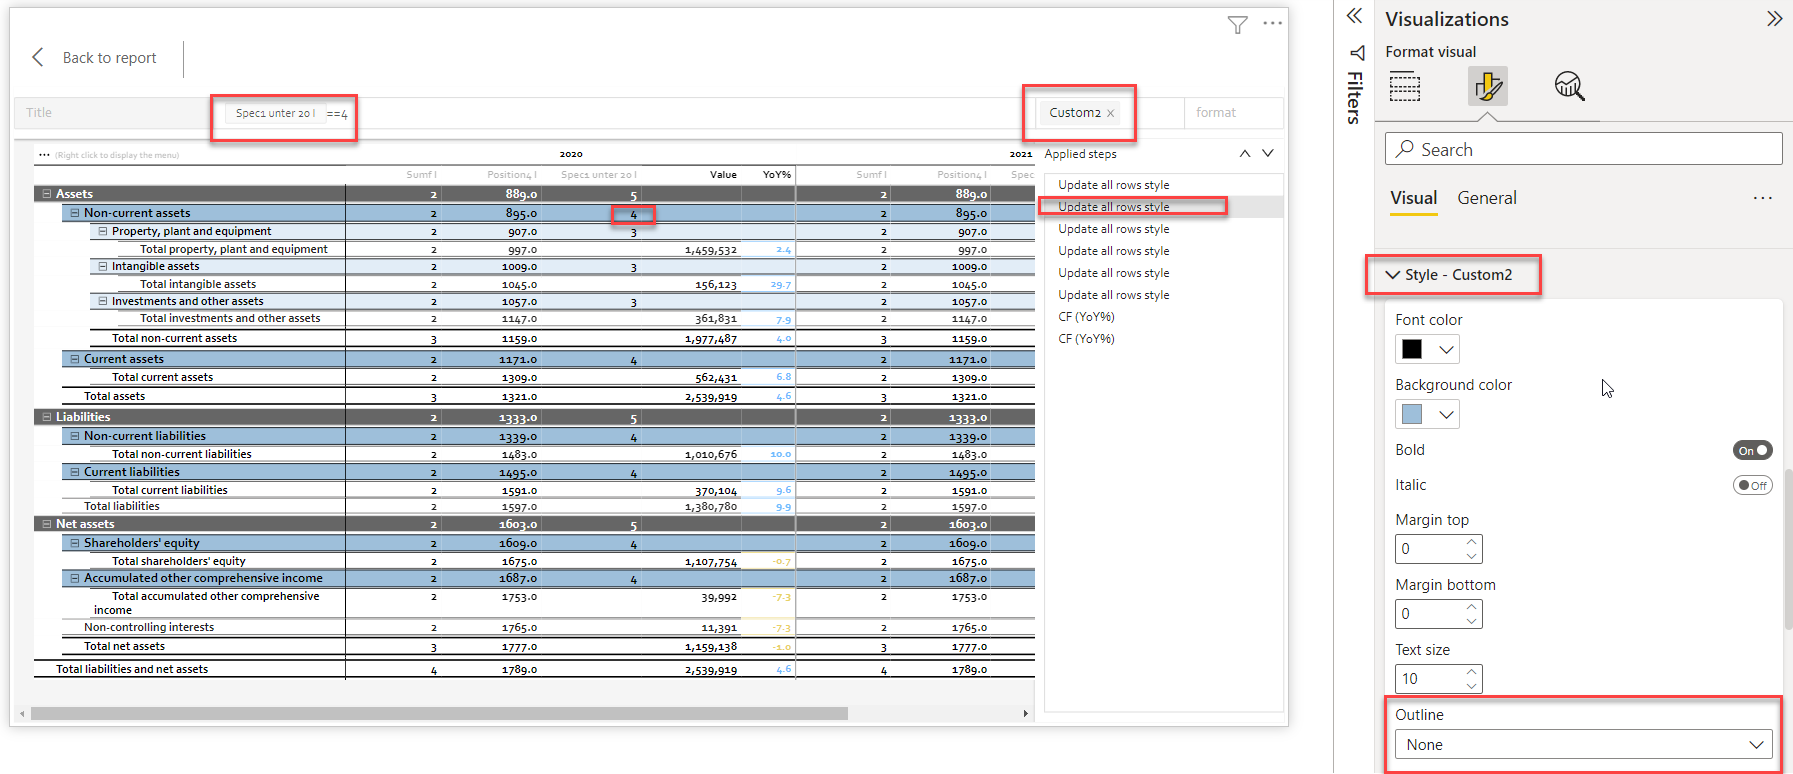Switch to the Visual tab
Screen dimensions: 1793x774
click(1414, 198)
